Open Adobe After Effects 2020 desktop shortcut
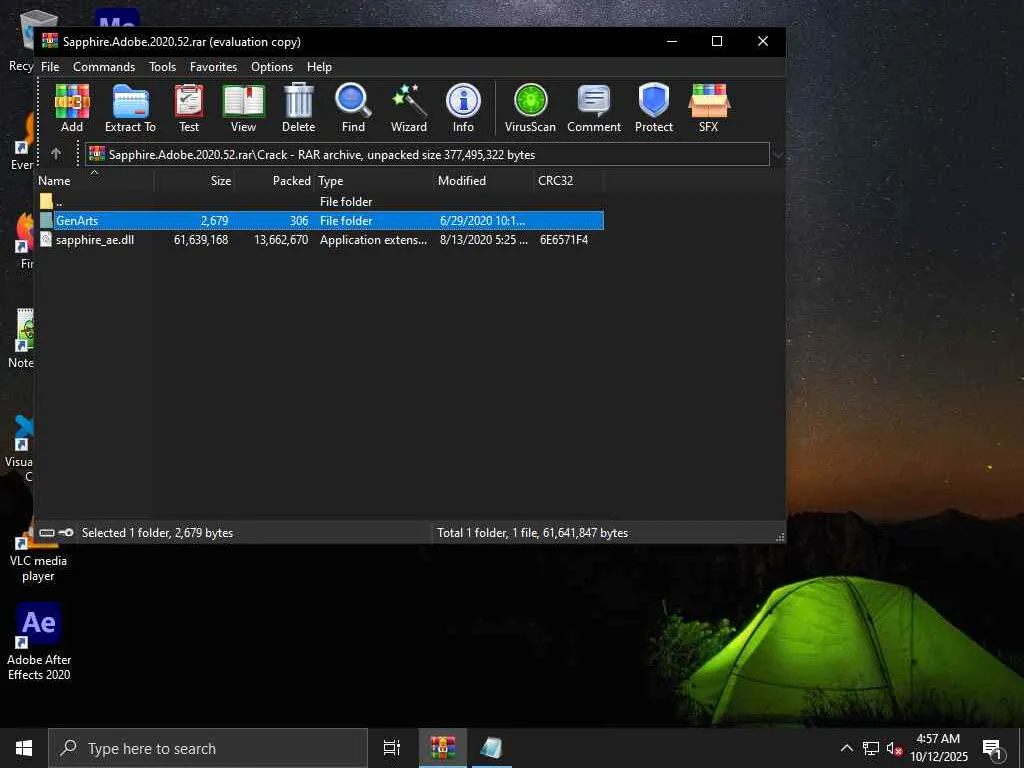The width and height of the screenshot is (1024, 768). click(39, 642)
